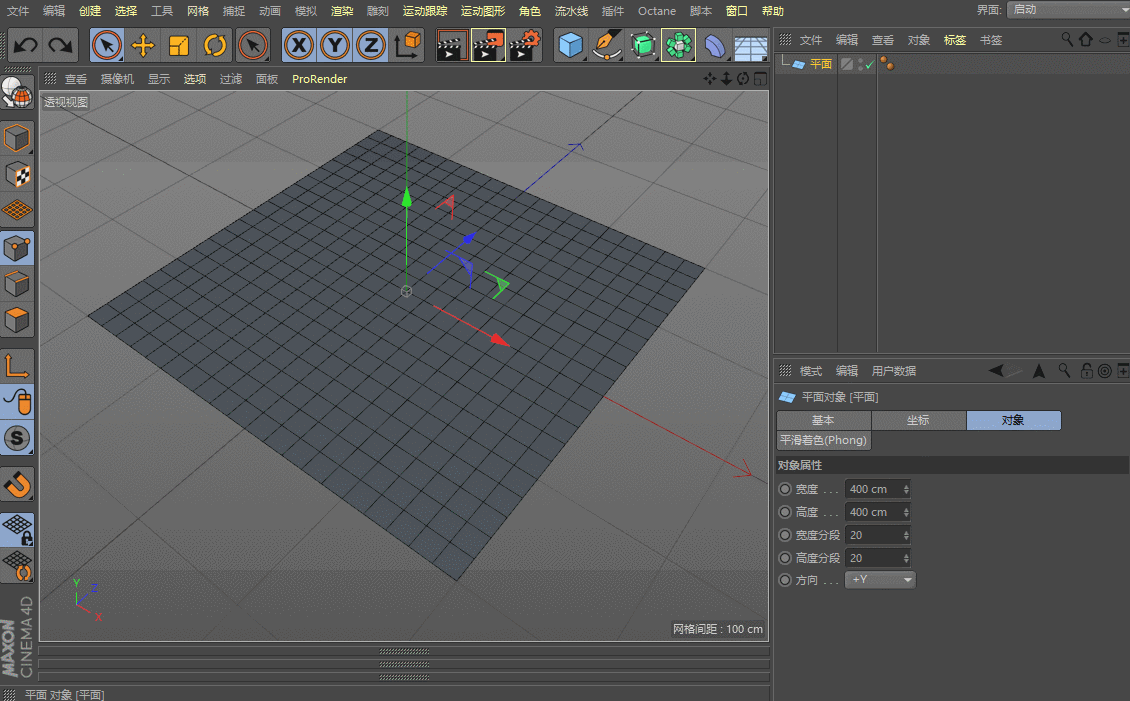Switch to the 基本 tab
This screenshot has width=1130, height=701.
click(x=823, y=420)
